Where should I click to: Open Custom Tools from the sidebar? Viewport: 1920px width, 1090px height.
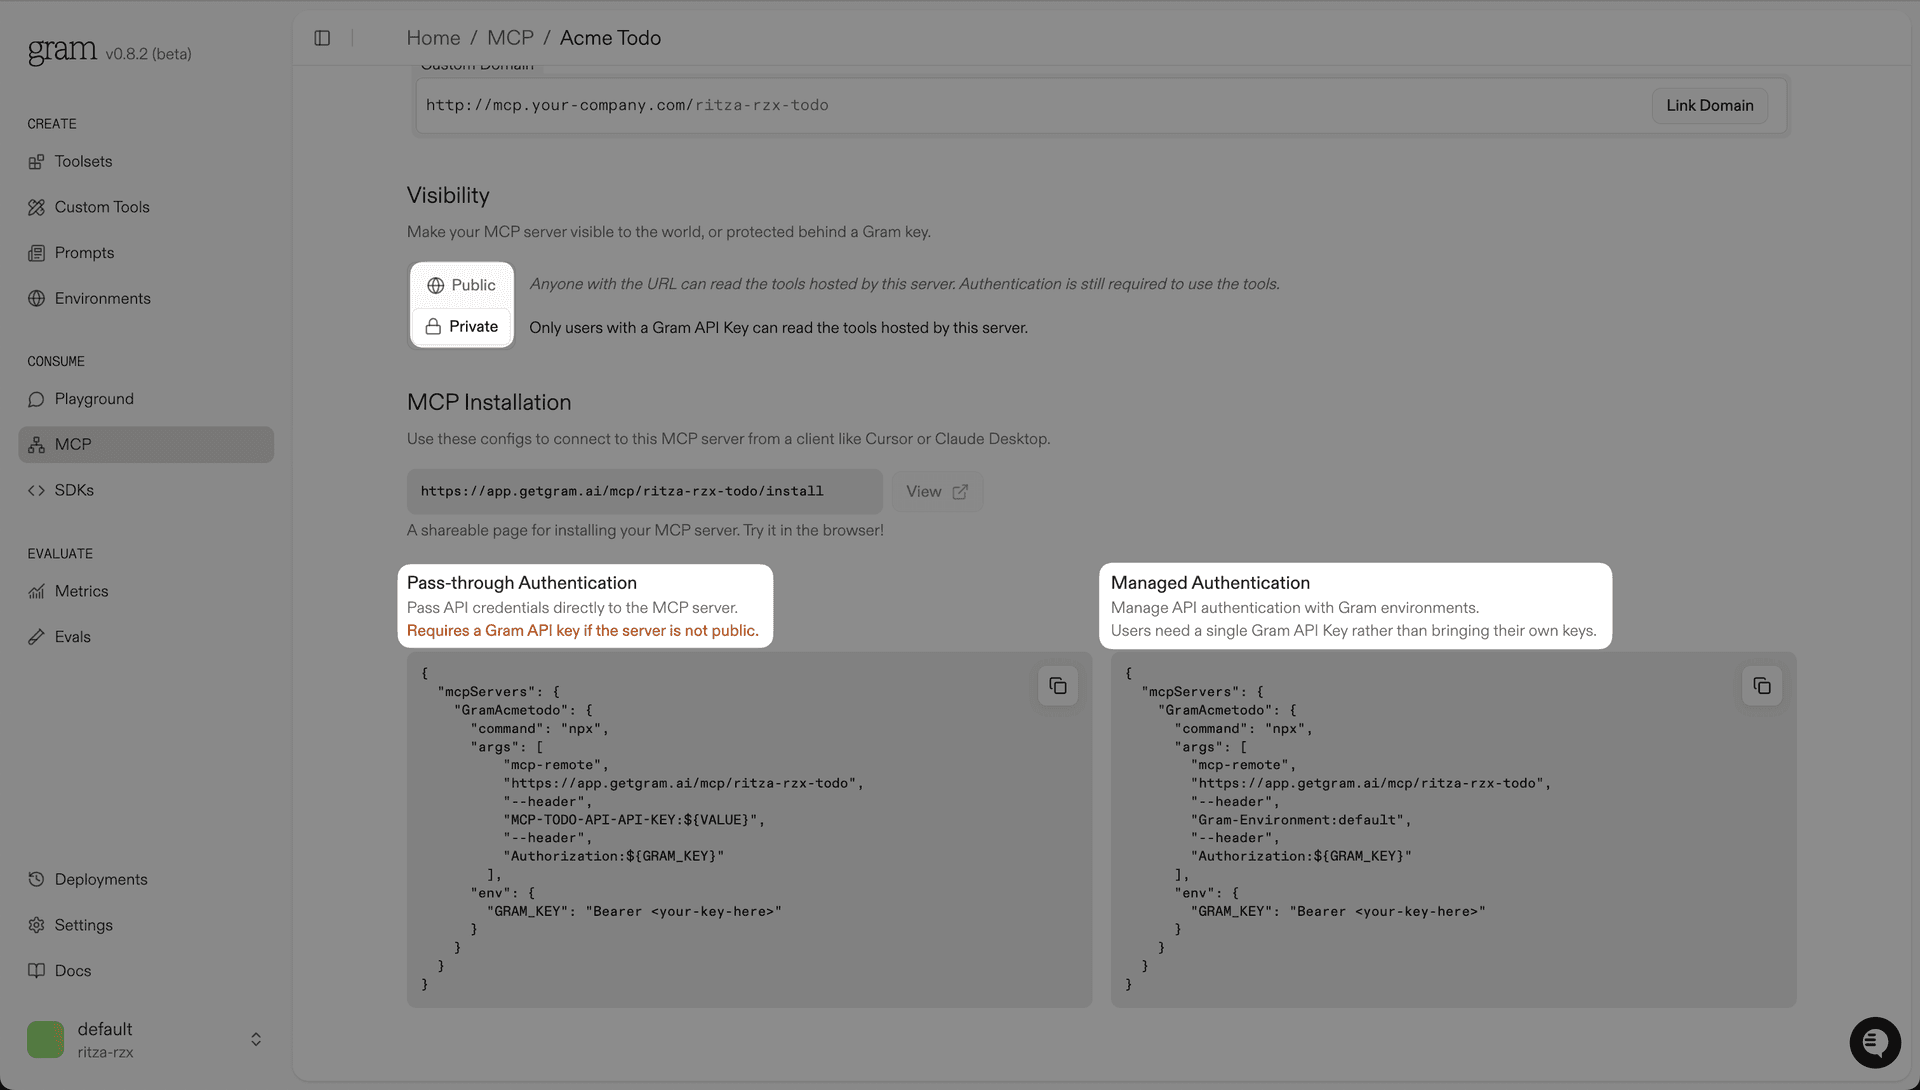pyautogui.click(x=101, y=207)
